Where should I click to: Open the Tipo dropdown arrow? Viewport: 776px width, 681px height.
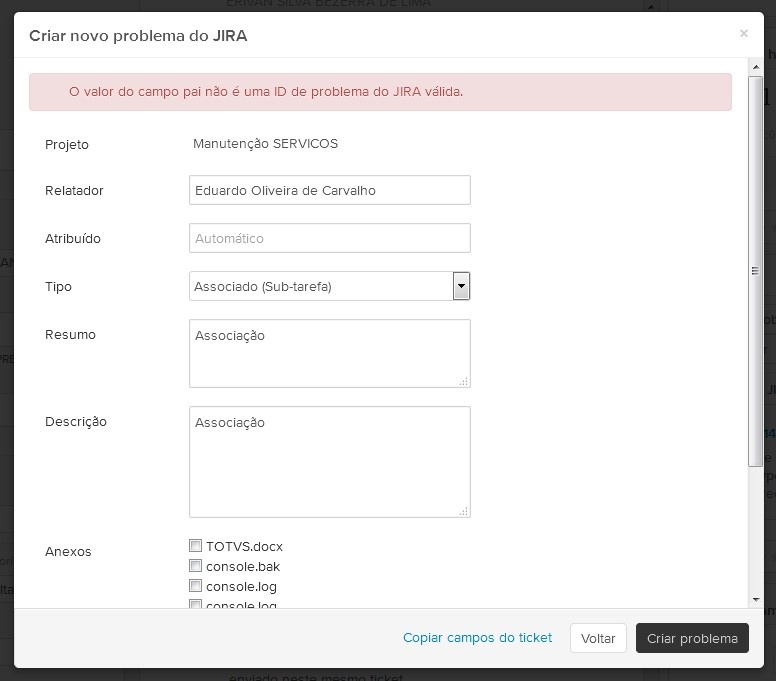[461, 286]
